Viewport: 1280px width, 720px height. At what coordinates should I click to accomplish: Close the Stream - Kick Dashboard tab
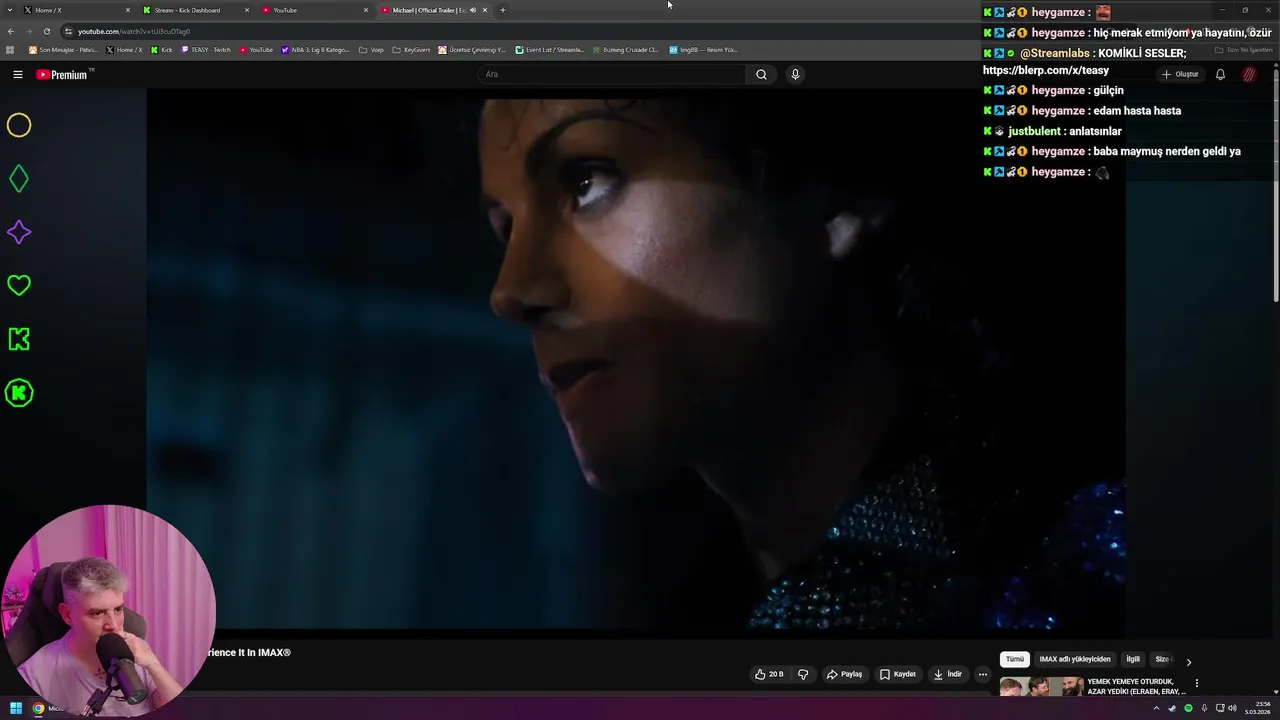(x=247, y=10)
